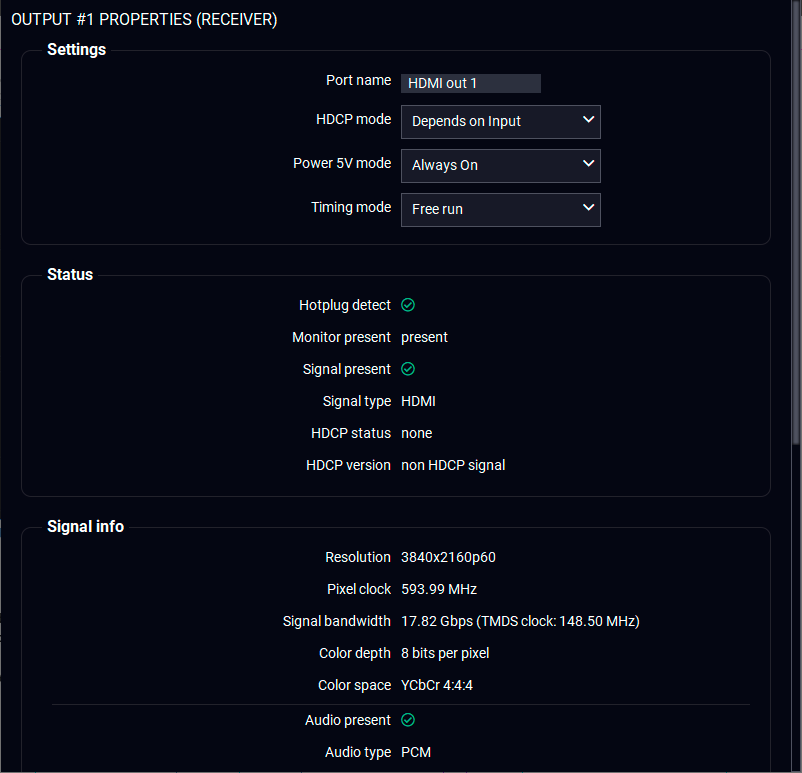Click the PCM audio type value
Viewport: 802px width, 773px height.
point(416,752)
